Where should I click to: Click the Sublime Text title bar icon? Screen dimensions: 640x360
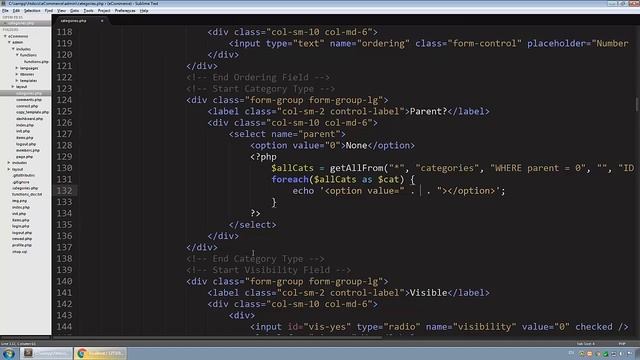click(x=4, y=3)
